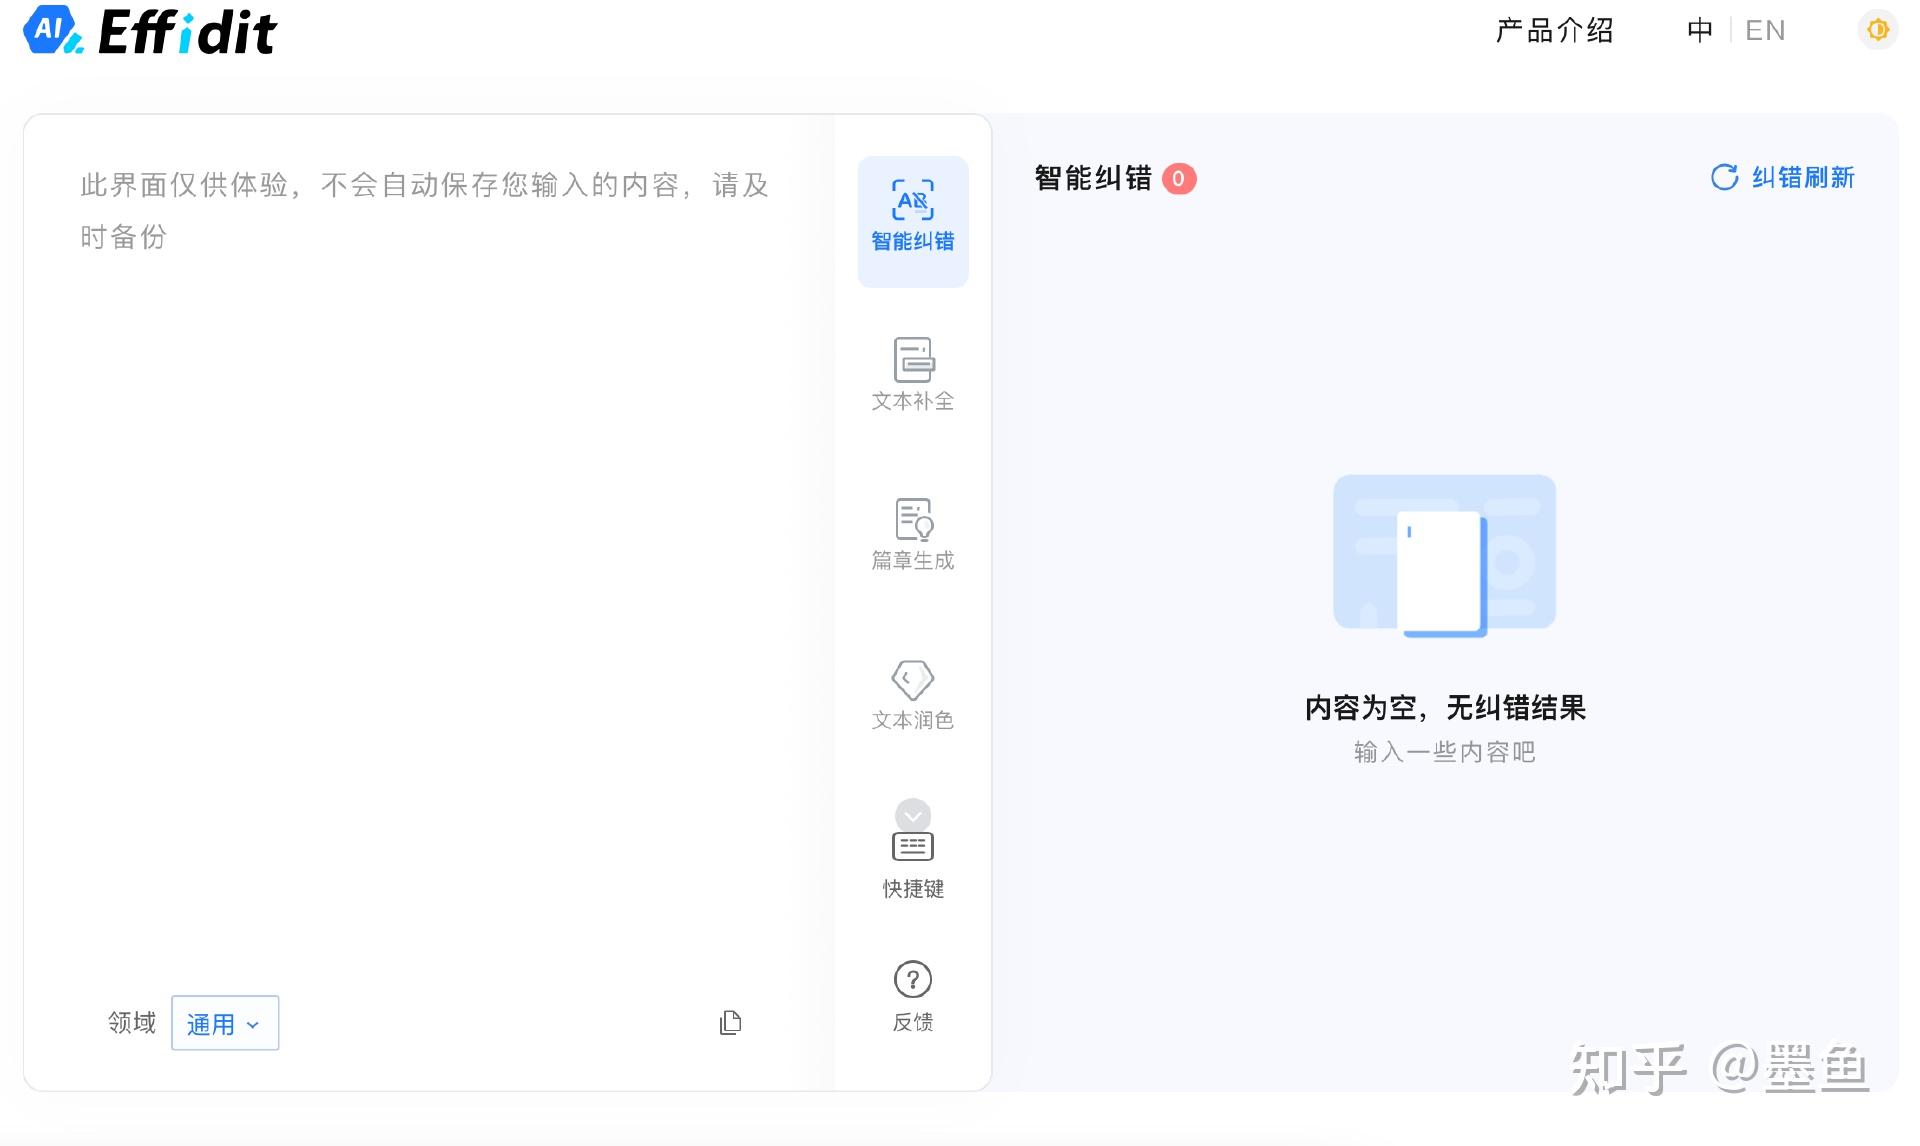
Task: Expand the 通用 selector chevron
Action: point(253,1024)
